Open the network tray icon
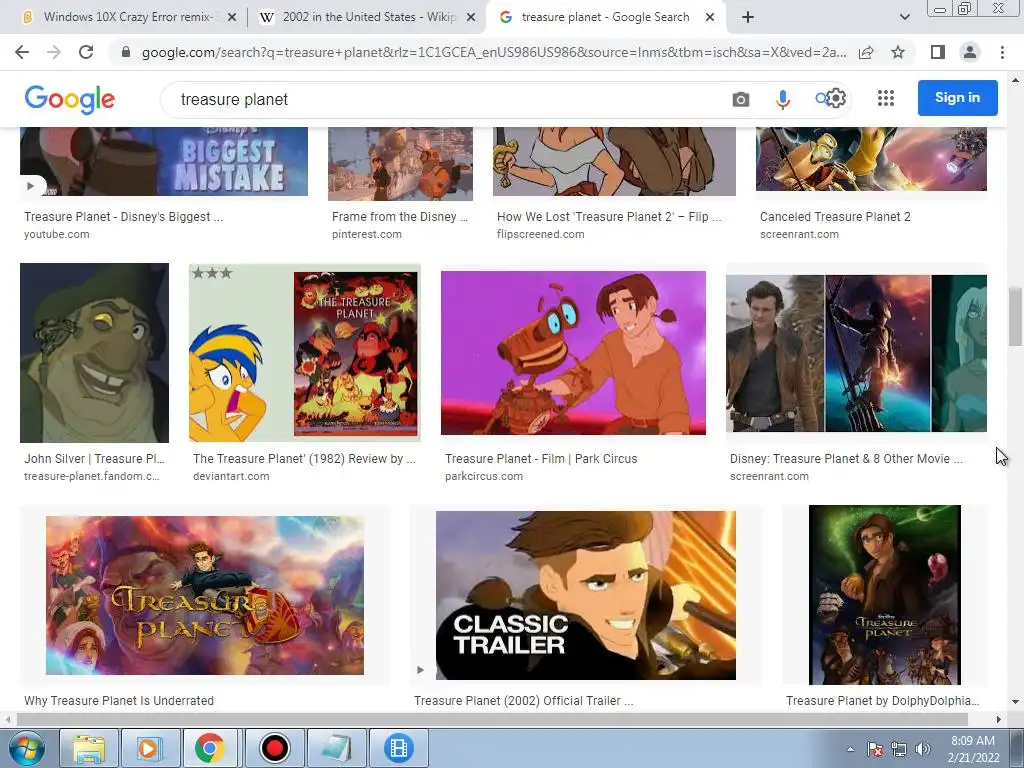This screenshot has height=768, width=1024. [899, 749]
